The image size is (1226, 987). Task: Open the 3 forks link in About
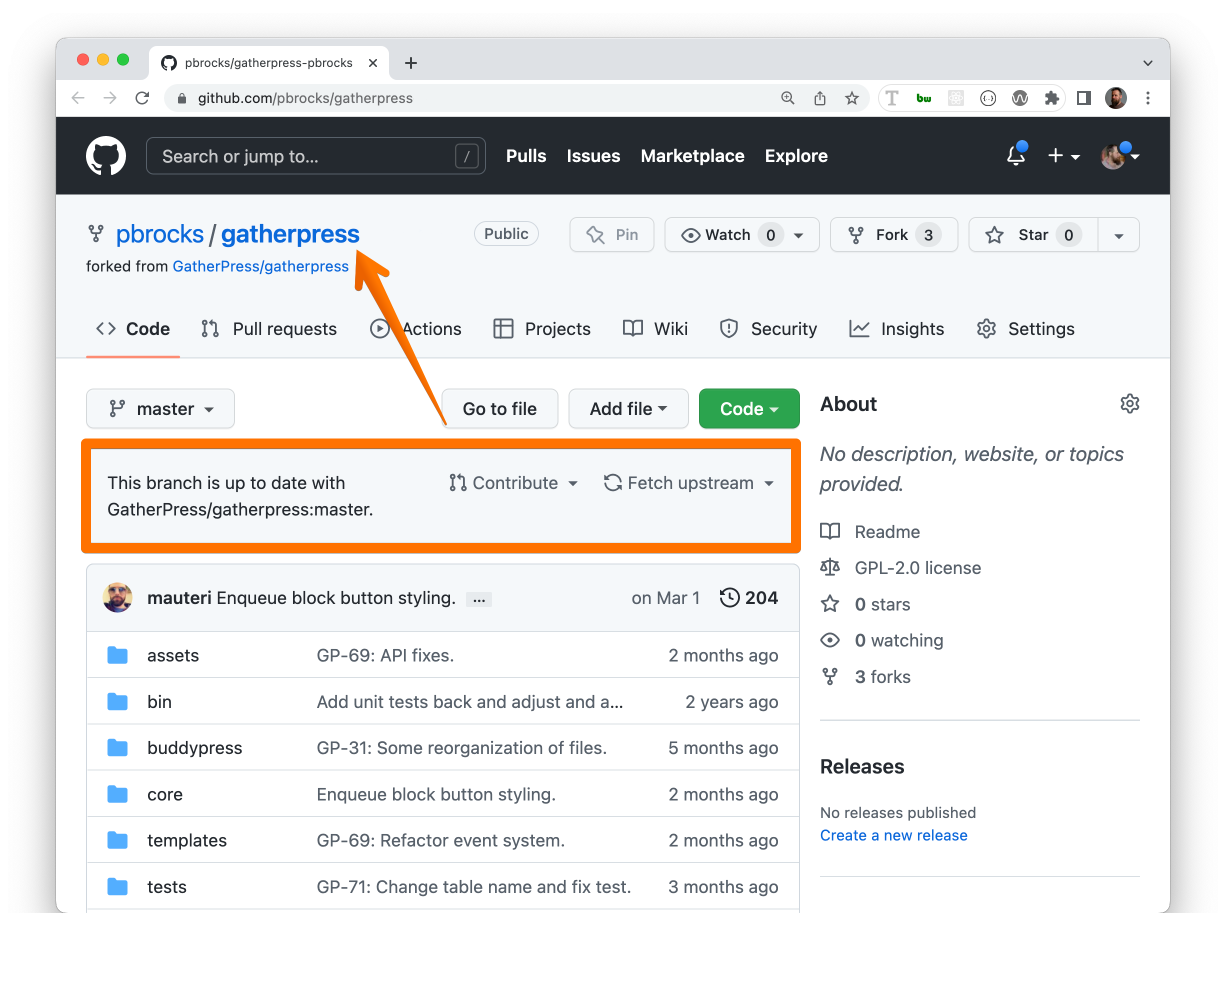pyautogui.click(x=882, y=677)
